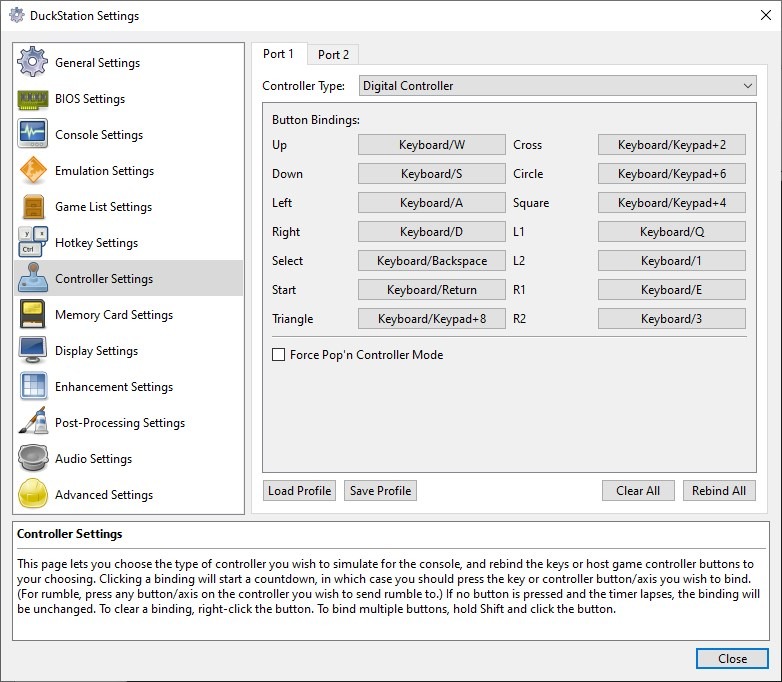The image size is (782, 682).
Task: Click the Load Profile button
Action: [299, 491]
